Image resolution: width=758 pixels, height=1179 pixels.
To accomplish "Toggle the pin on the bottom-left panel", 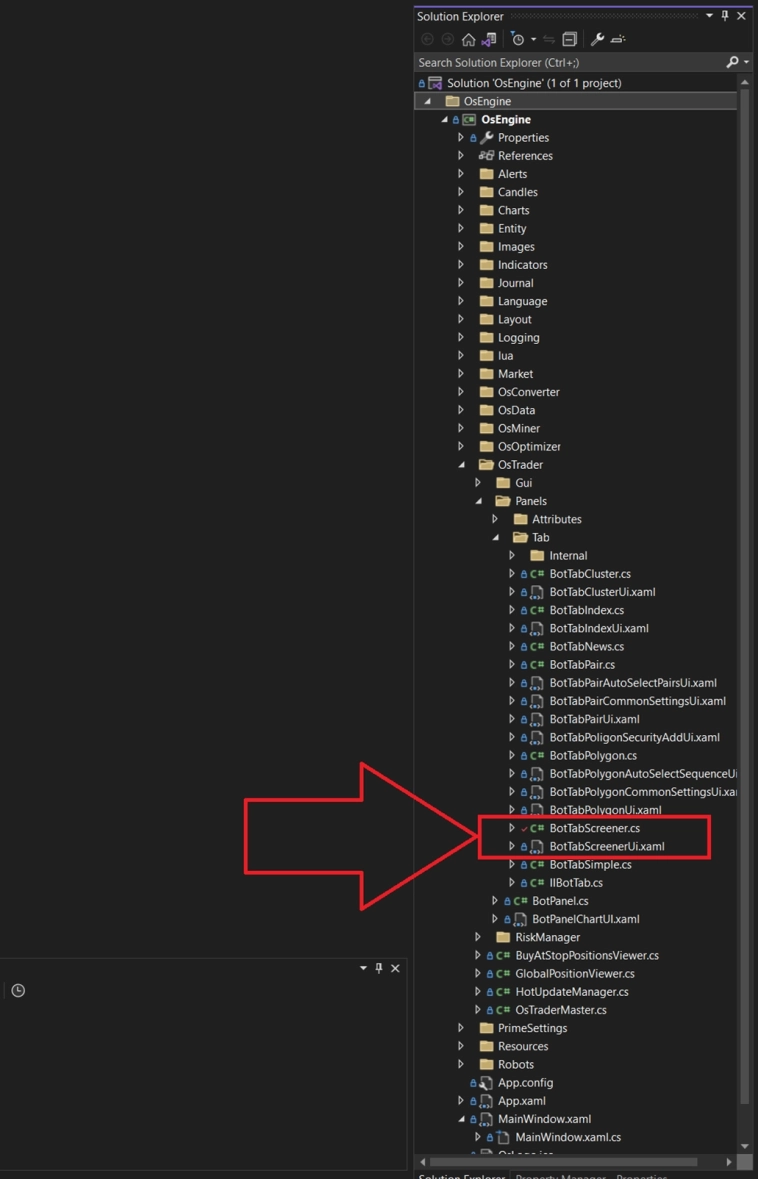I will 379,968.
